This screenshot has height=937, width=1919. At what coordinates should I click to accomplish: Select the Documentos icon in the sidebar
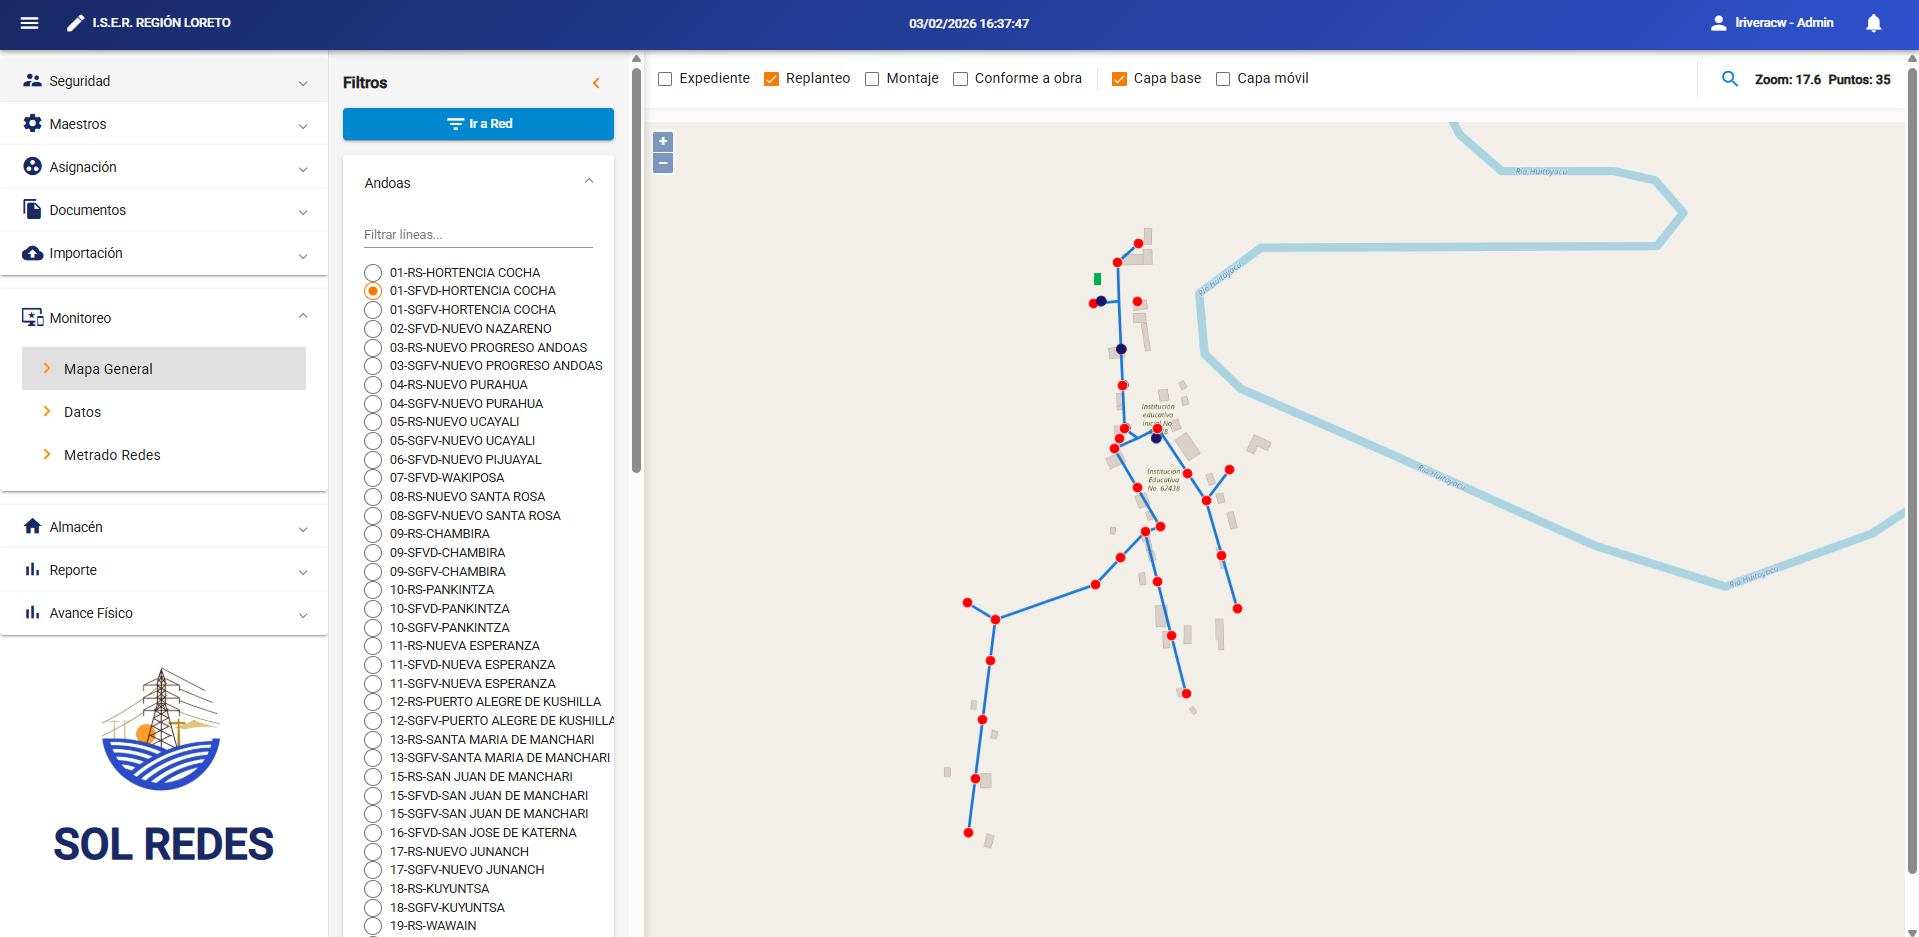(33, 209)
